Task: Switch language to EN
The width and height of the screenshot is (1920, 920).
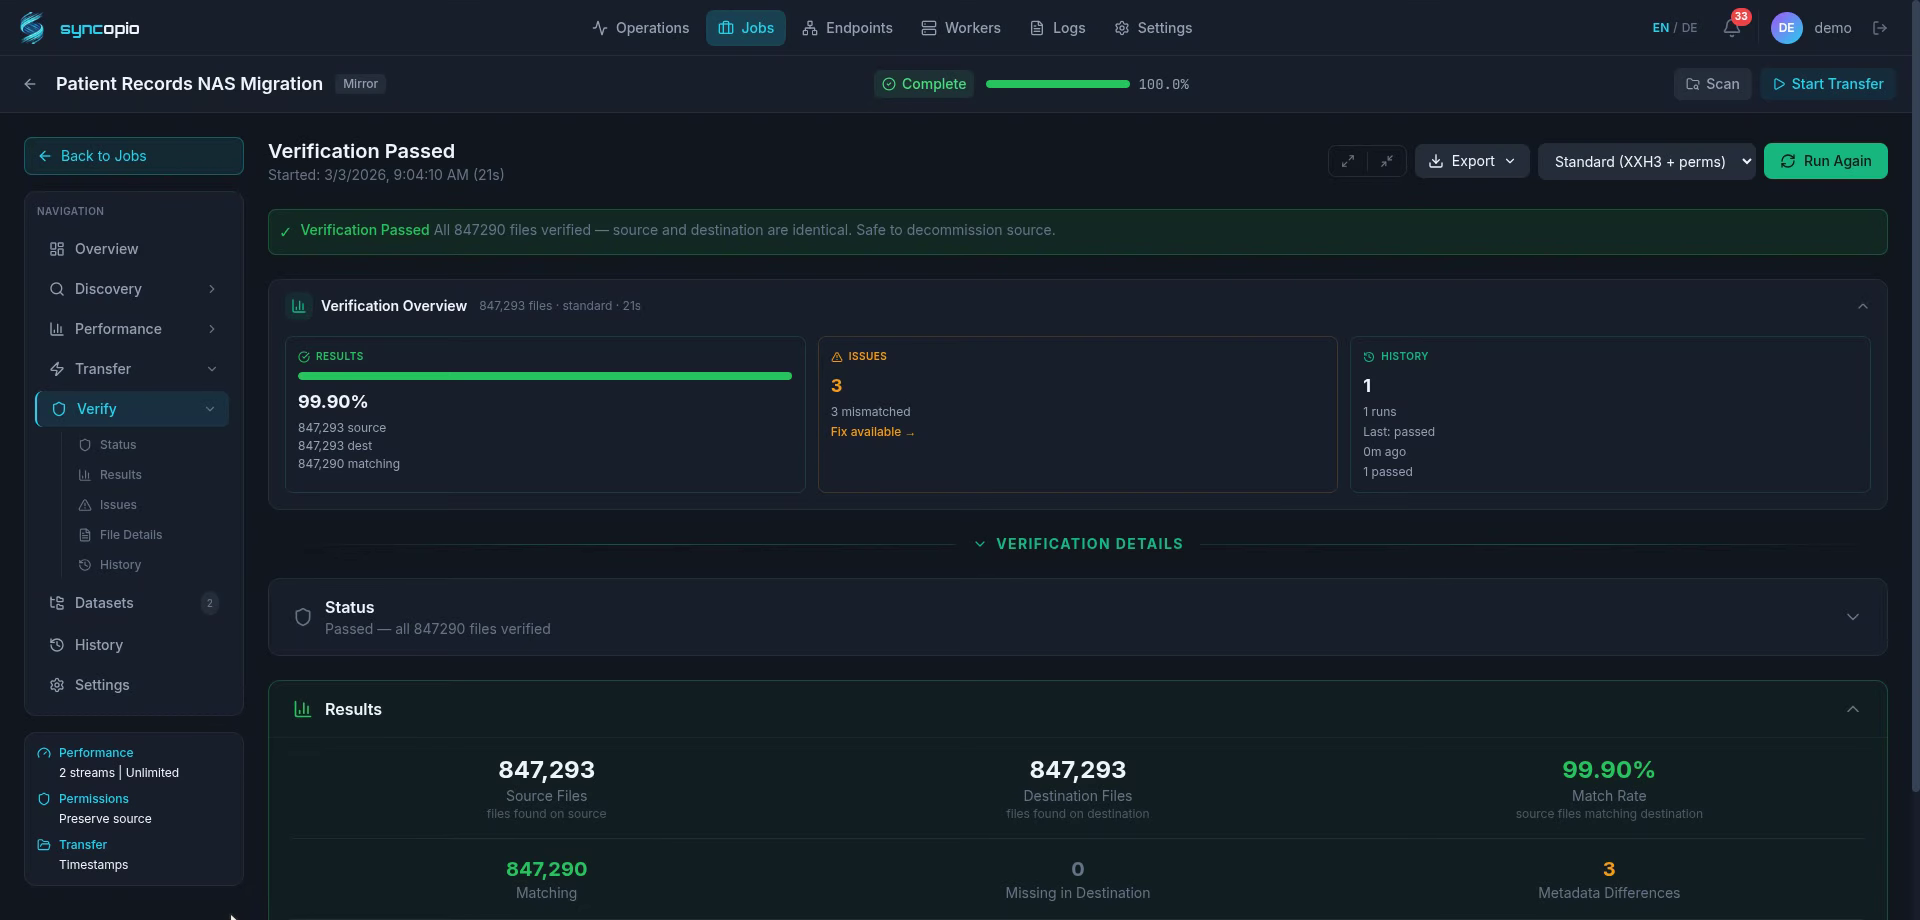Action: tap(1660, 28)
